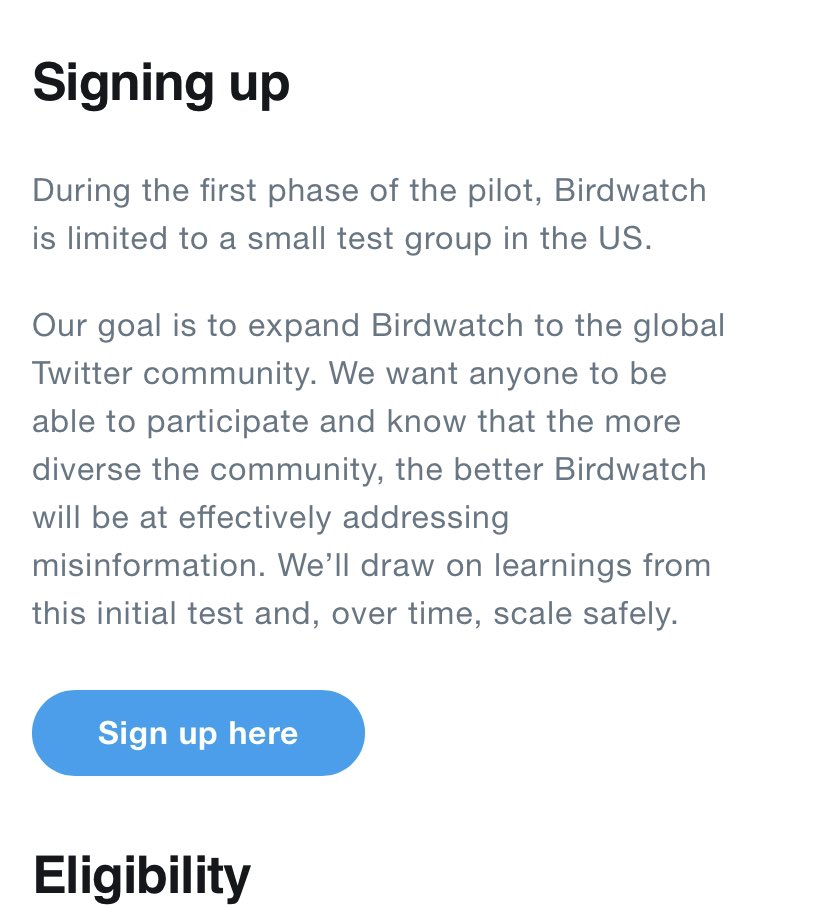Select the Signing up heading

click(x=161, y=84)
